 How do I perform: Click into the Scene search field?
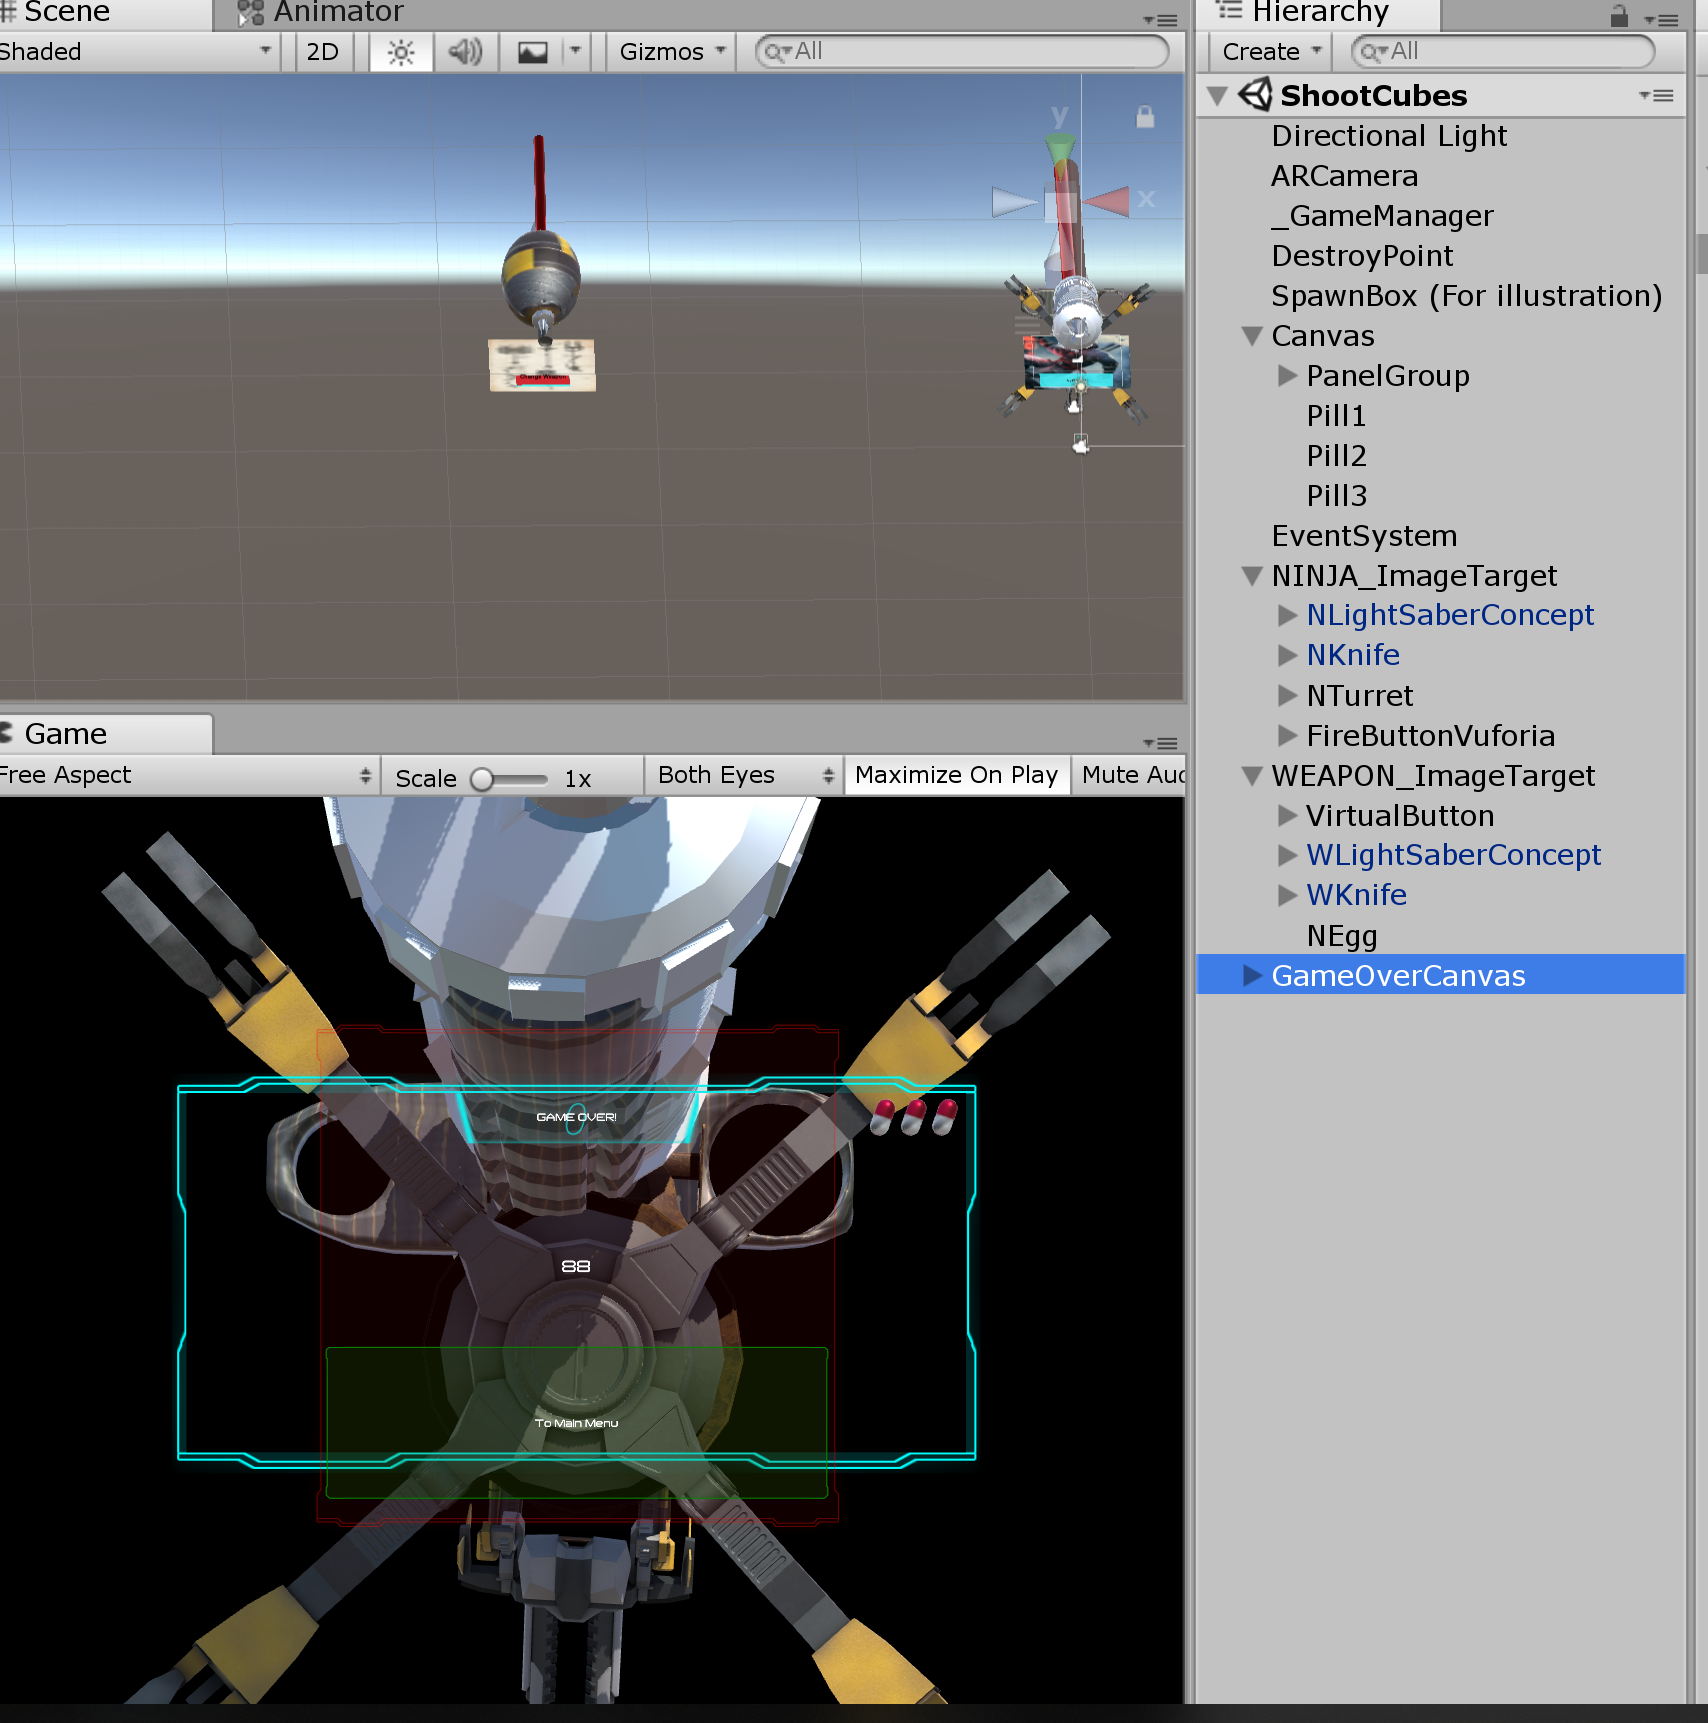click(962, 52)
